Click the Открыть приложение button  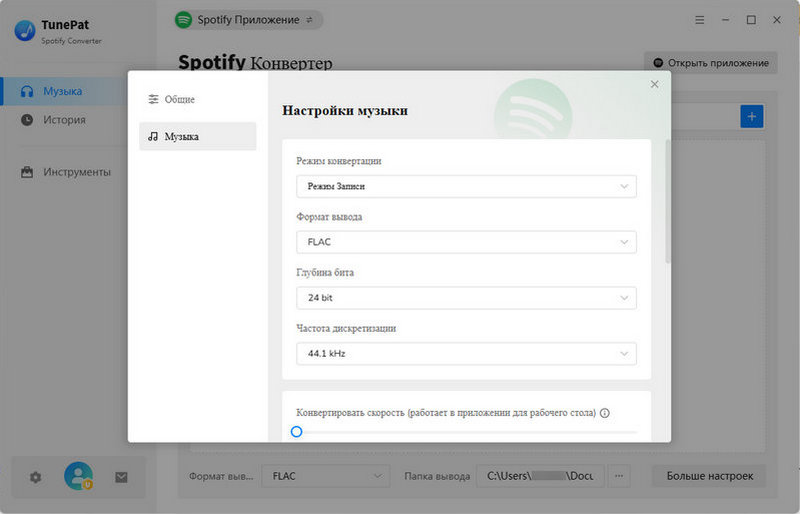coord(710,62)
